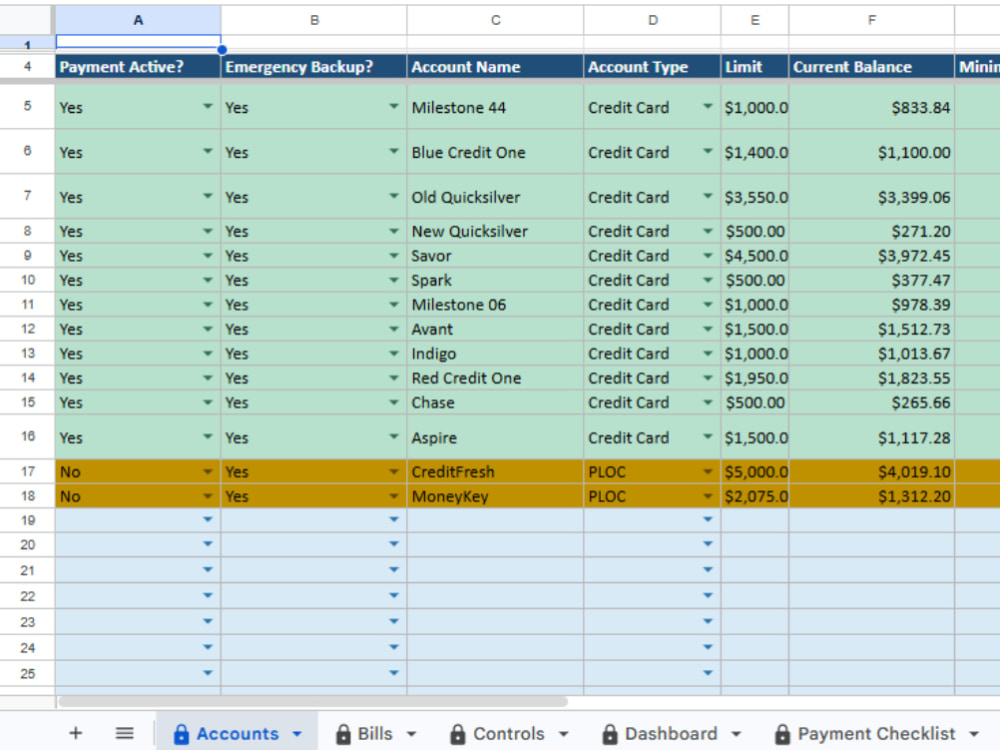
Task: Click the Dashboard tab lock icon
Action: click(x=610, y=734)
